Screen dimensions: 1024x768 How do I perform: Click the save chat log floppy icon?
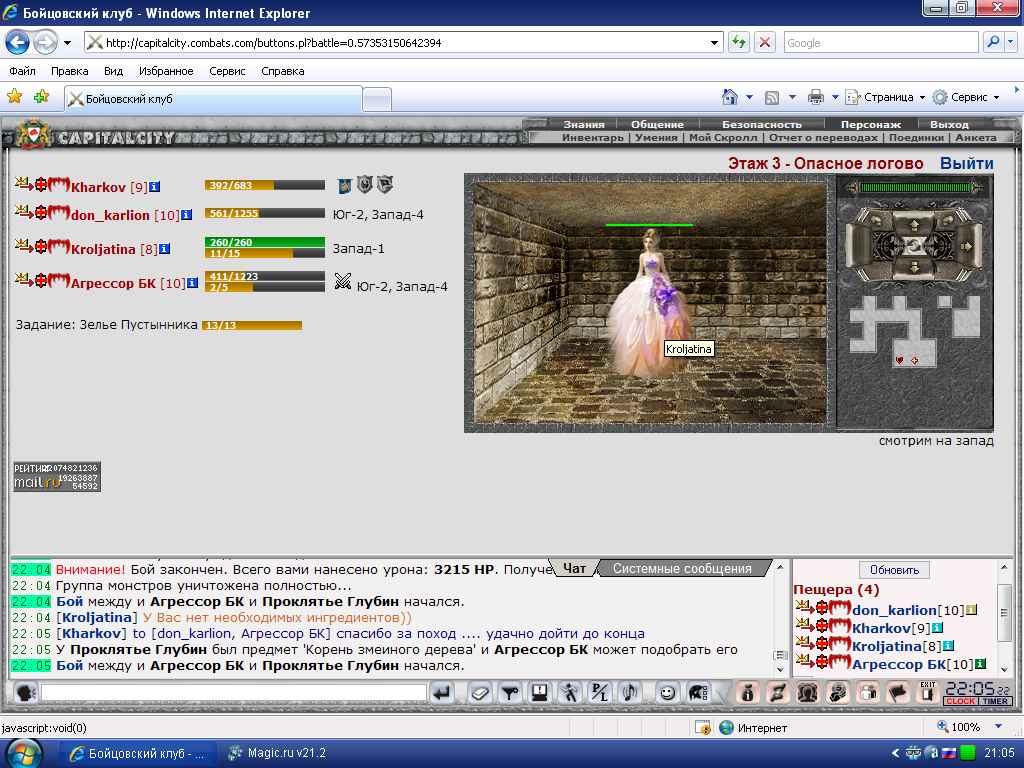[539, 692]
